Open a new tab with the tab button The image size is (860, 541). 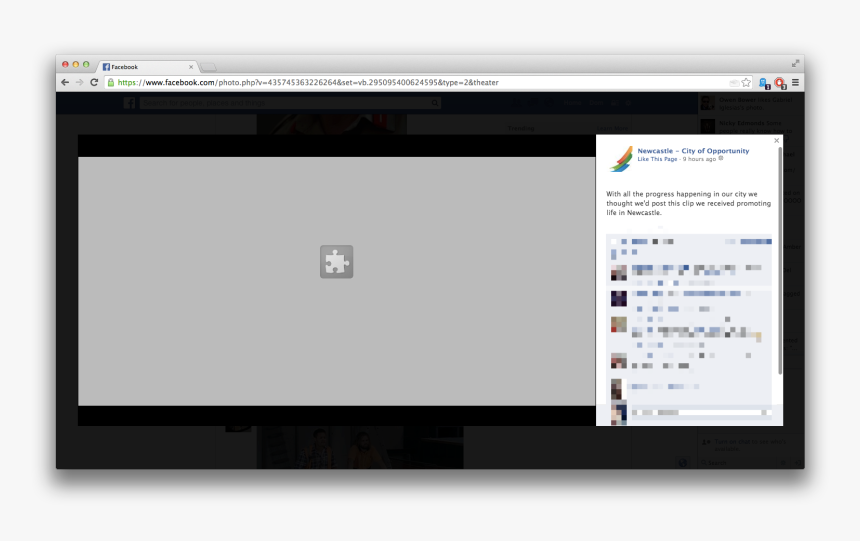208,67
